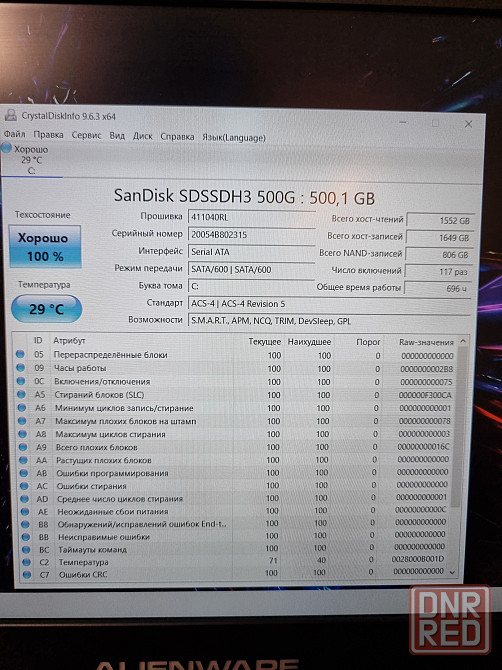The height and width of the screenshot is (670, 502).
Task: Click status dot for attribute C7 Ошибки CRC
Action: [x=27, y=575]
